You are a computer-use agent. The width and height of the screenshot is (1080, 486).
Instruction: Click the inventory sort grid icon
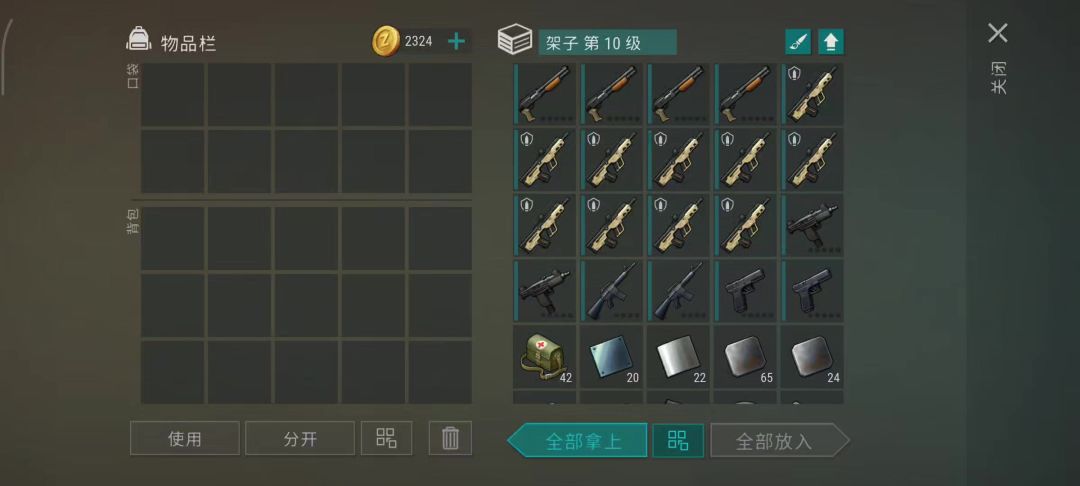386,438
